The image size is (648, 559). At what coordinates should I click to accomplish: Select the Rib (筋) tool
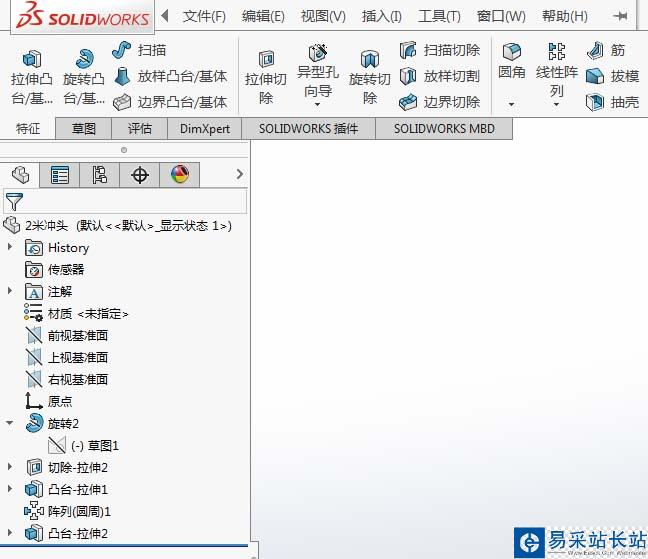pos(606,50)
